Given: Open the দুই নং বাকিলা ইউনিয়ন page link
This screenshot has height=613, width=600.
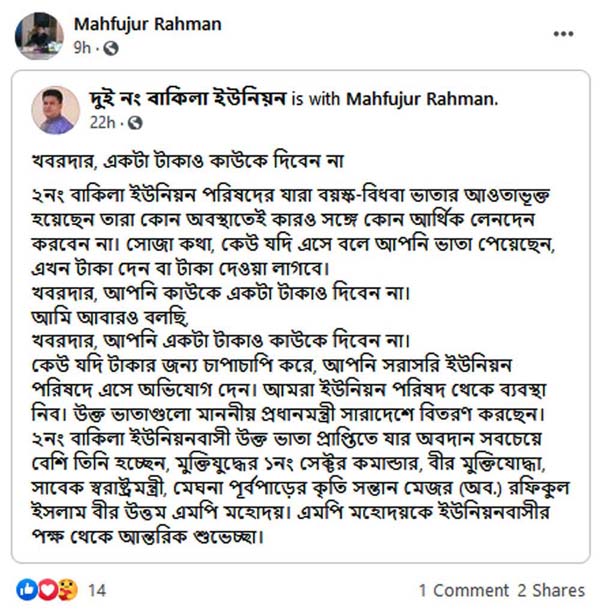Looking at the screenshot, I should point(187,99).
